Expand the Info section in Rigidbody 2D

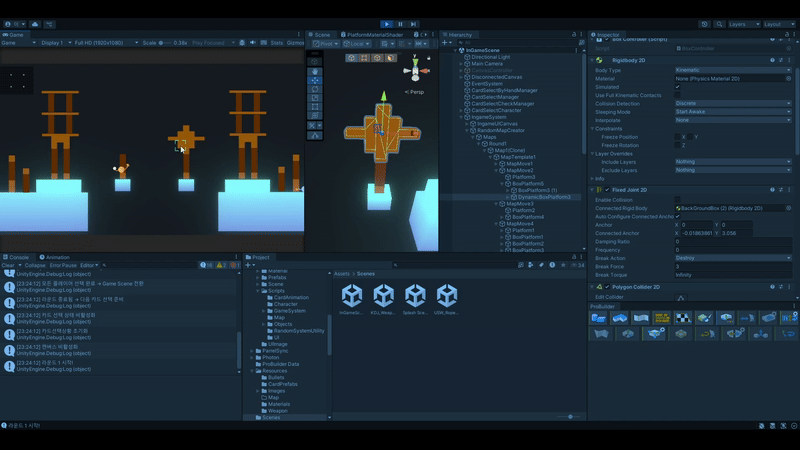(x=592, y=179)
